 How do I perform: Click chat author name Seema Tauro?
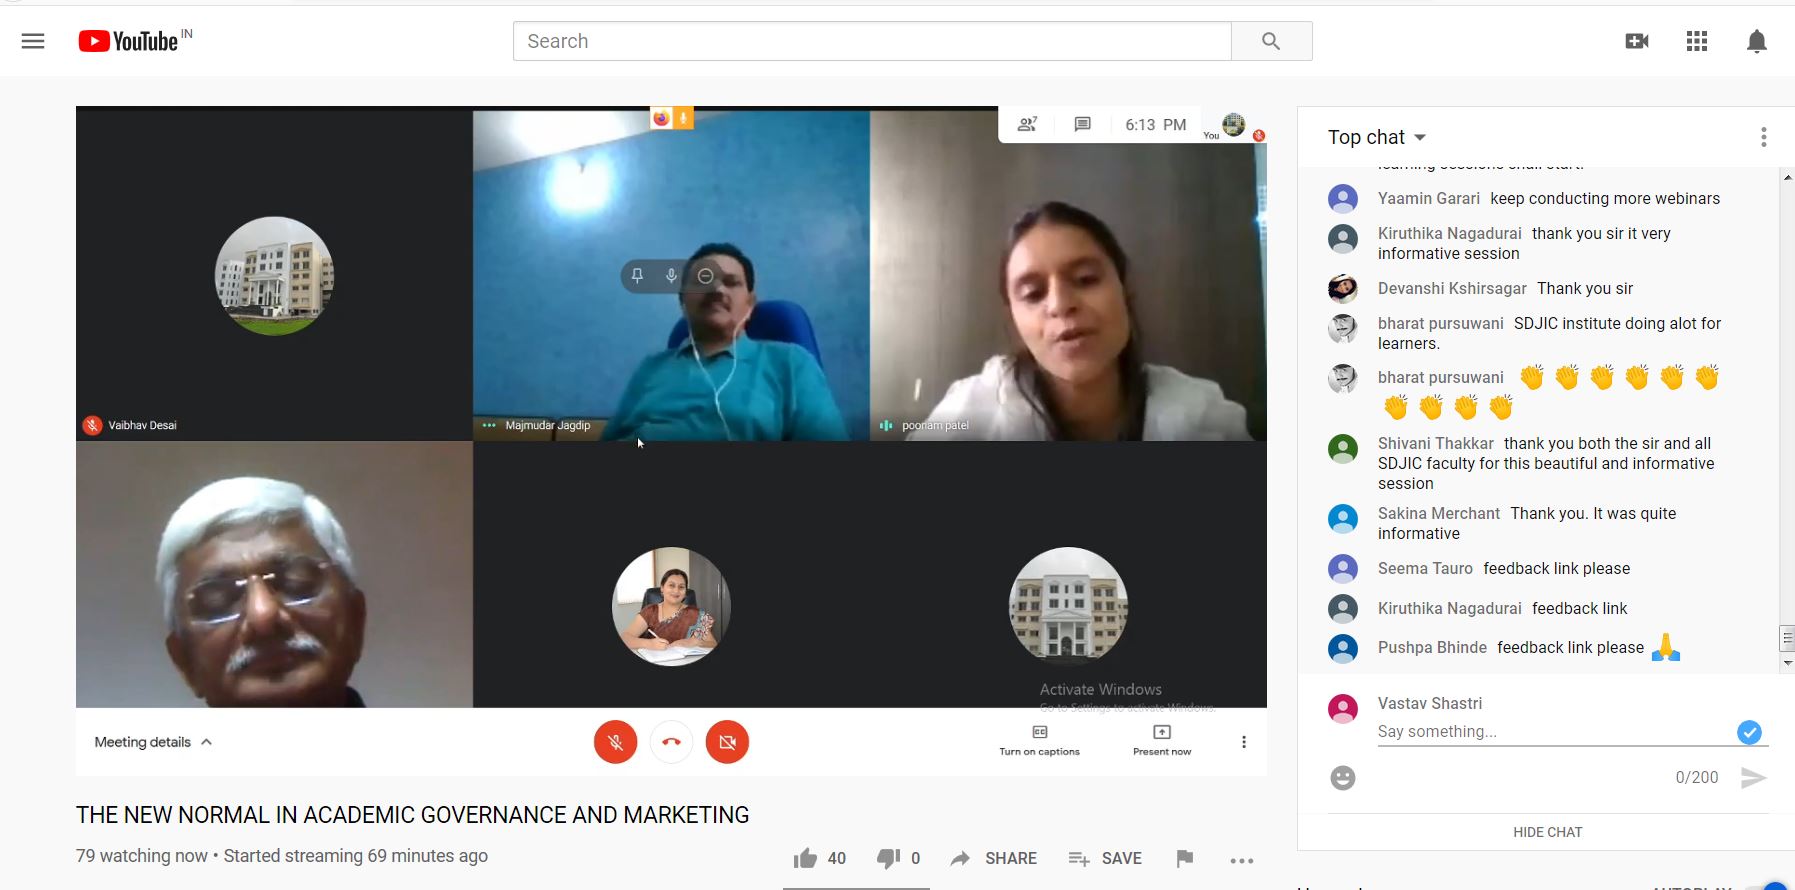tap(1425, 568)
